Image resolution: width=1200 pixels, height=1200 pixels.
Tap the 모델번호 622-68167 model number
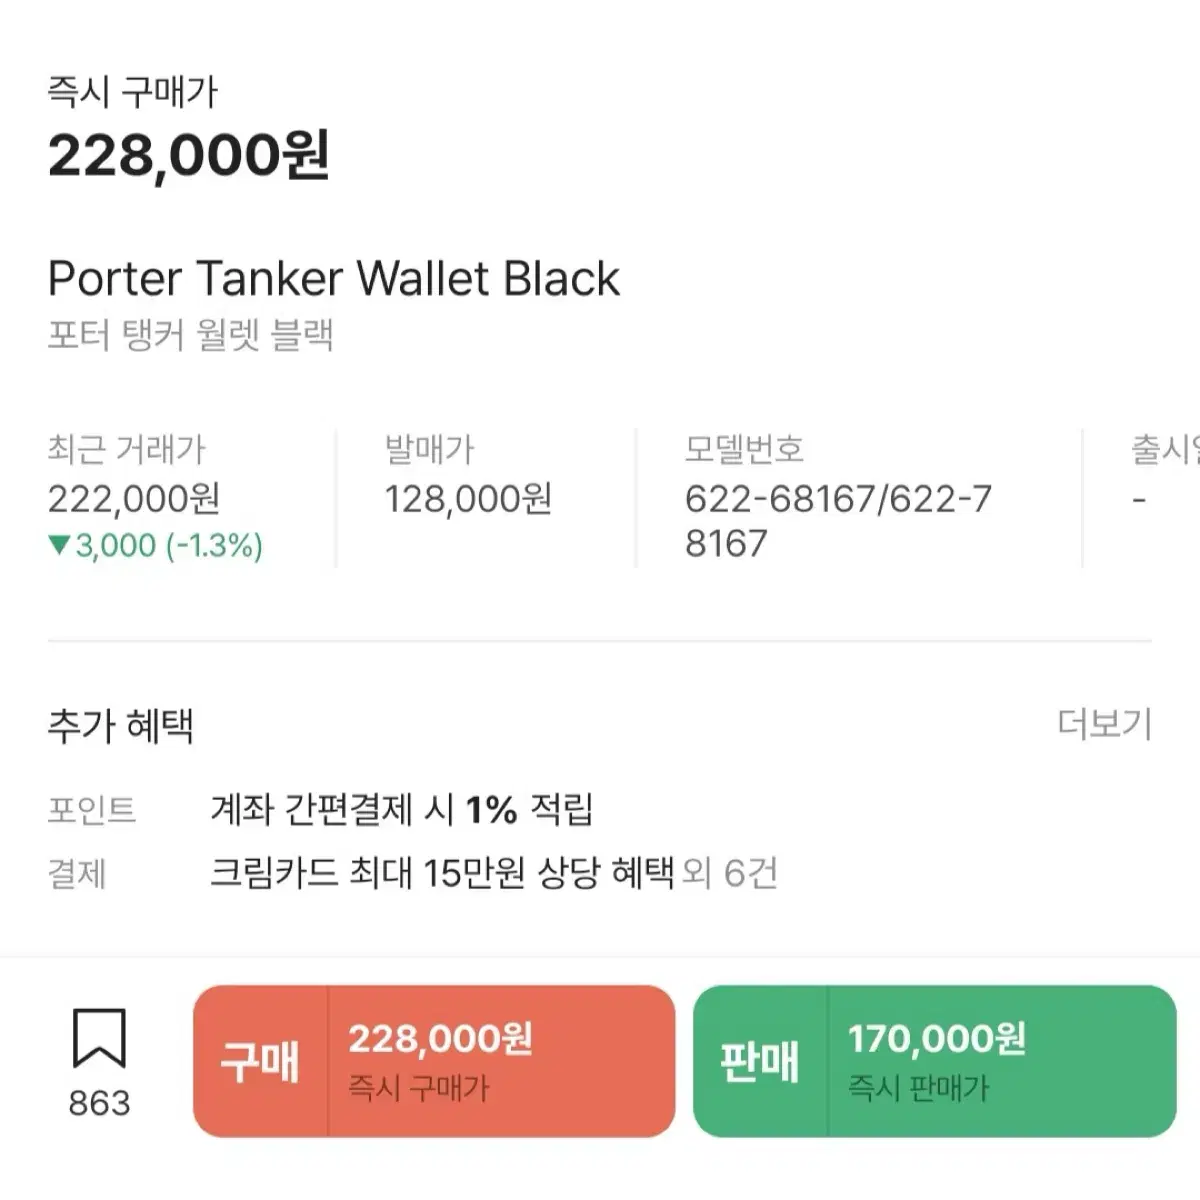coord(838,520)
